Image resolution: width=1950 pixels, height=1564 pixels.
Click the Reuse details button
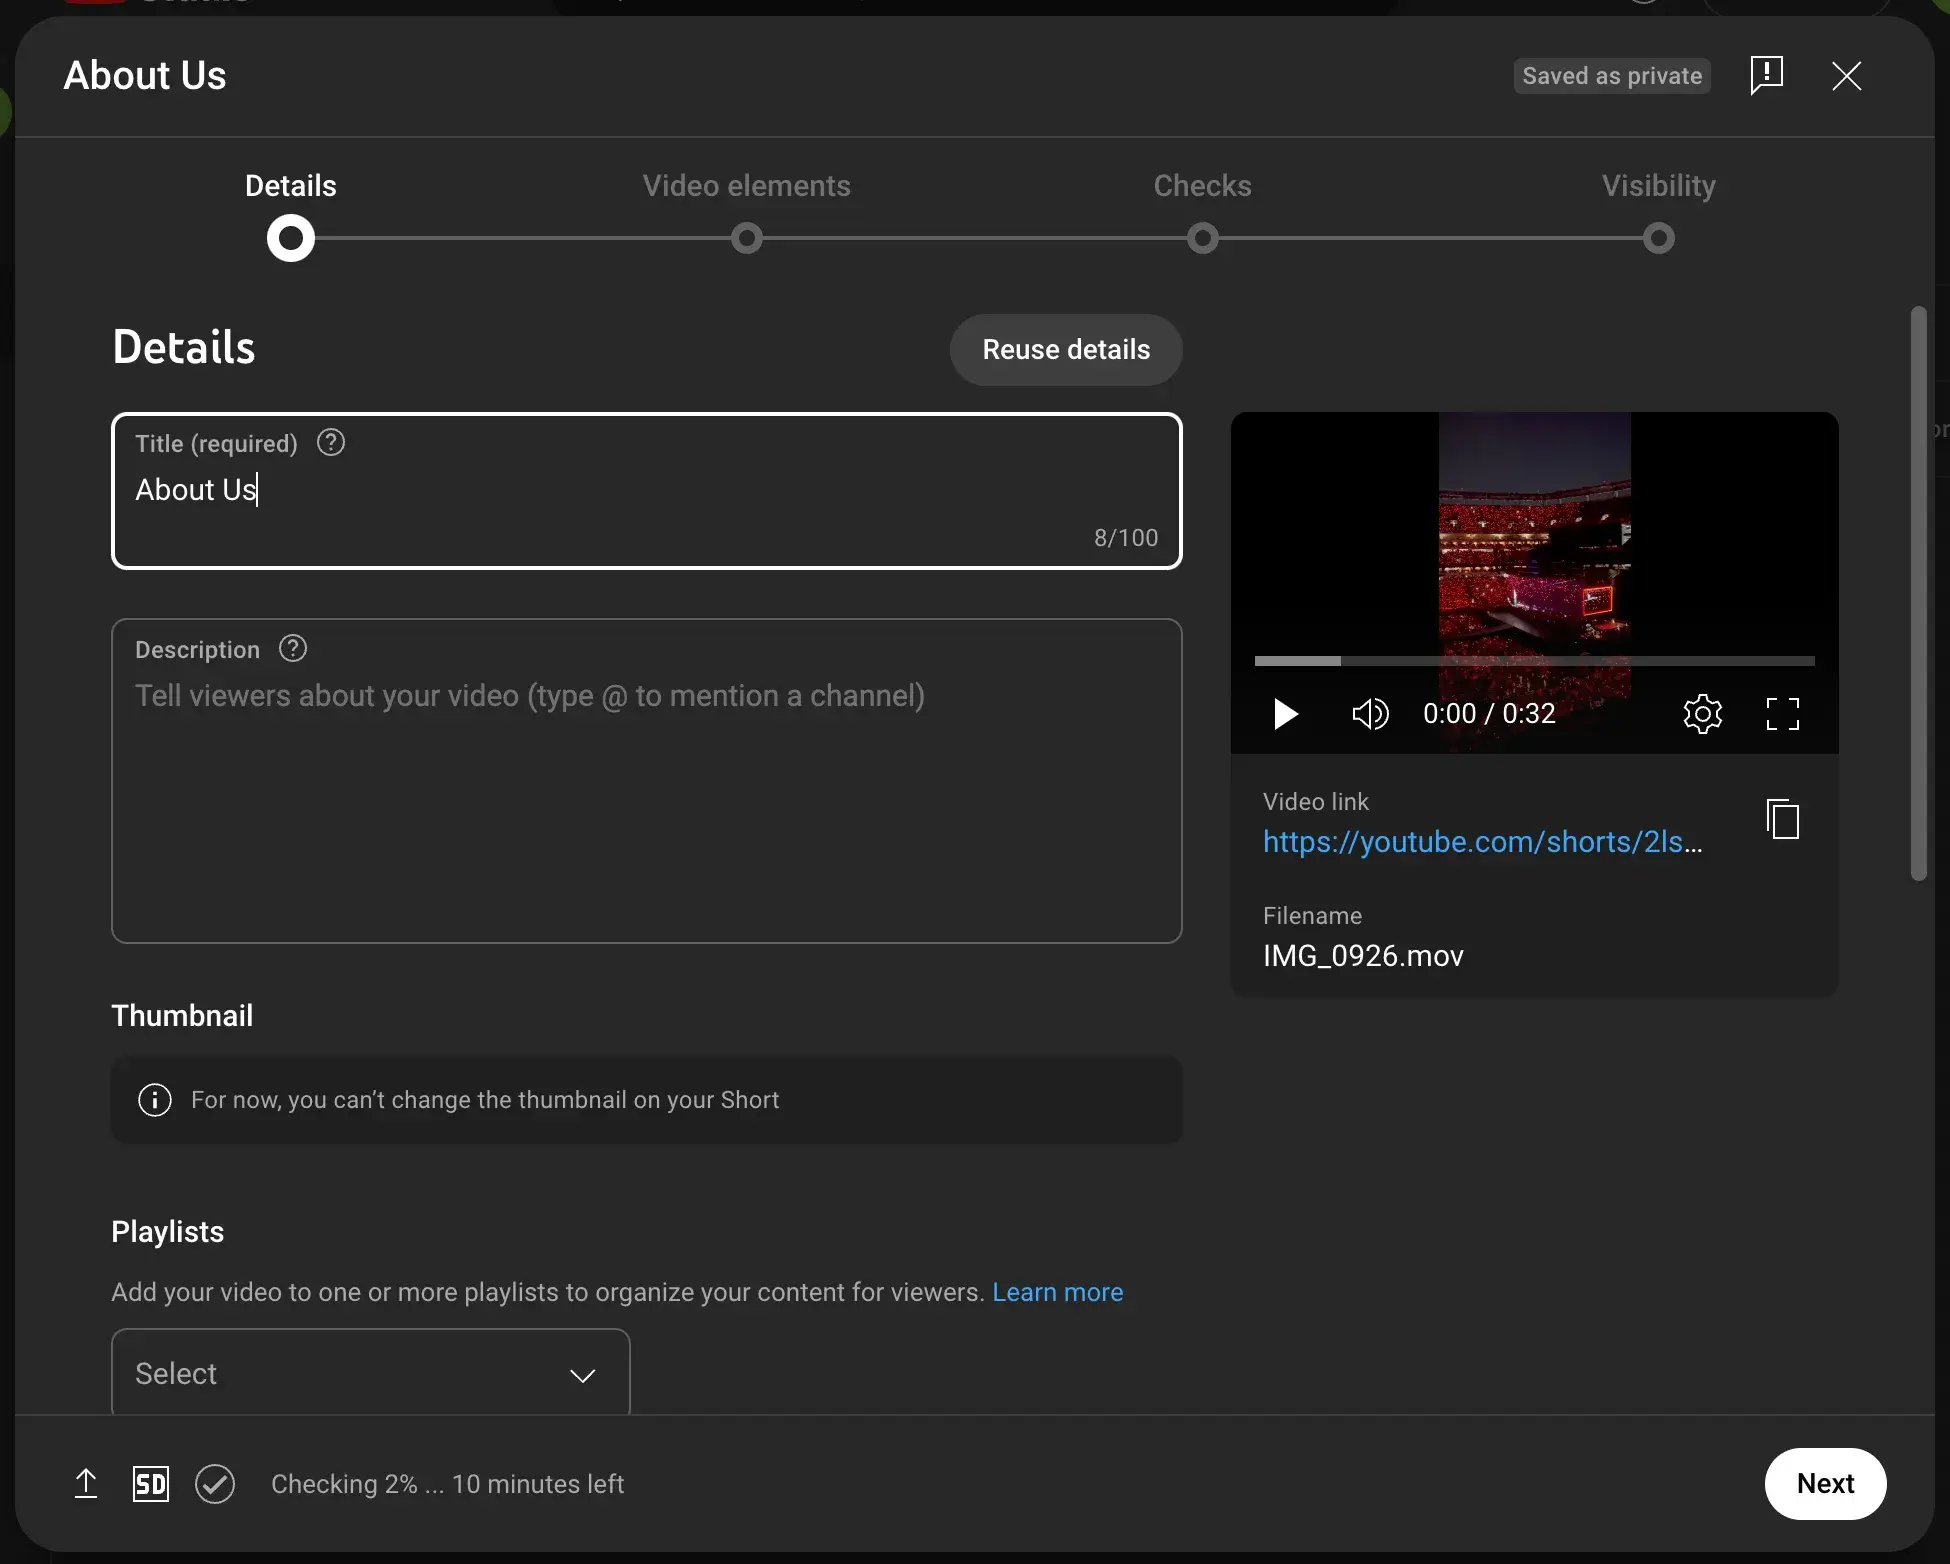(1064, 350)
